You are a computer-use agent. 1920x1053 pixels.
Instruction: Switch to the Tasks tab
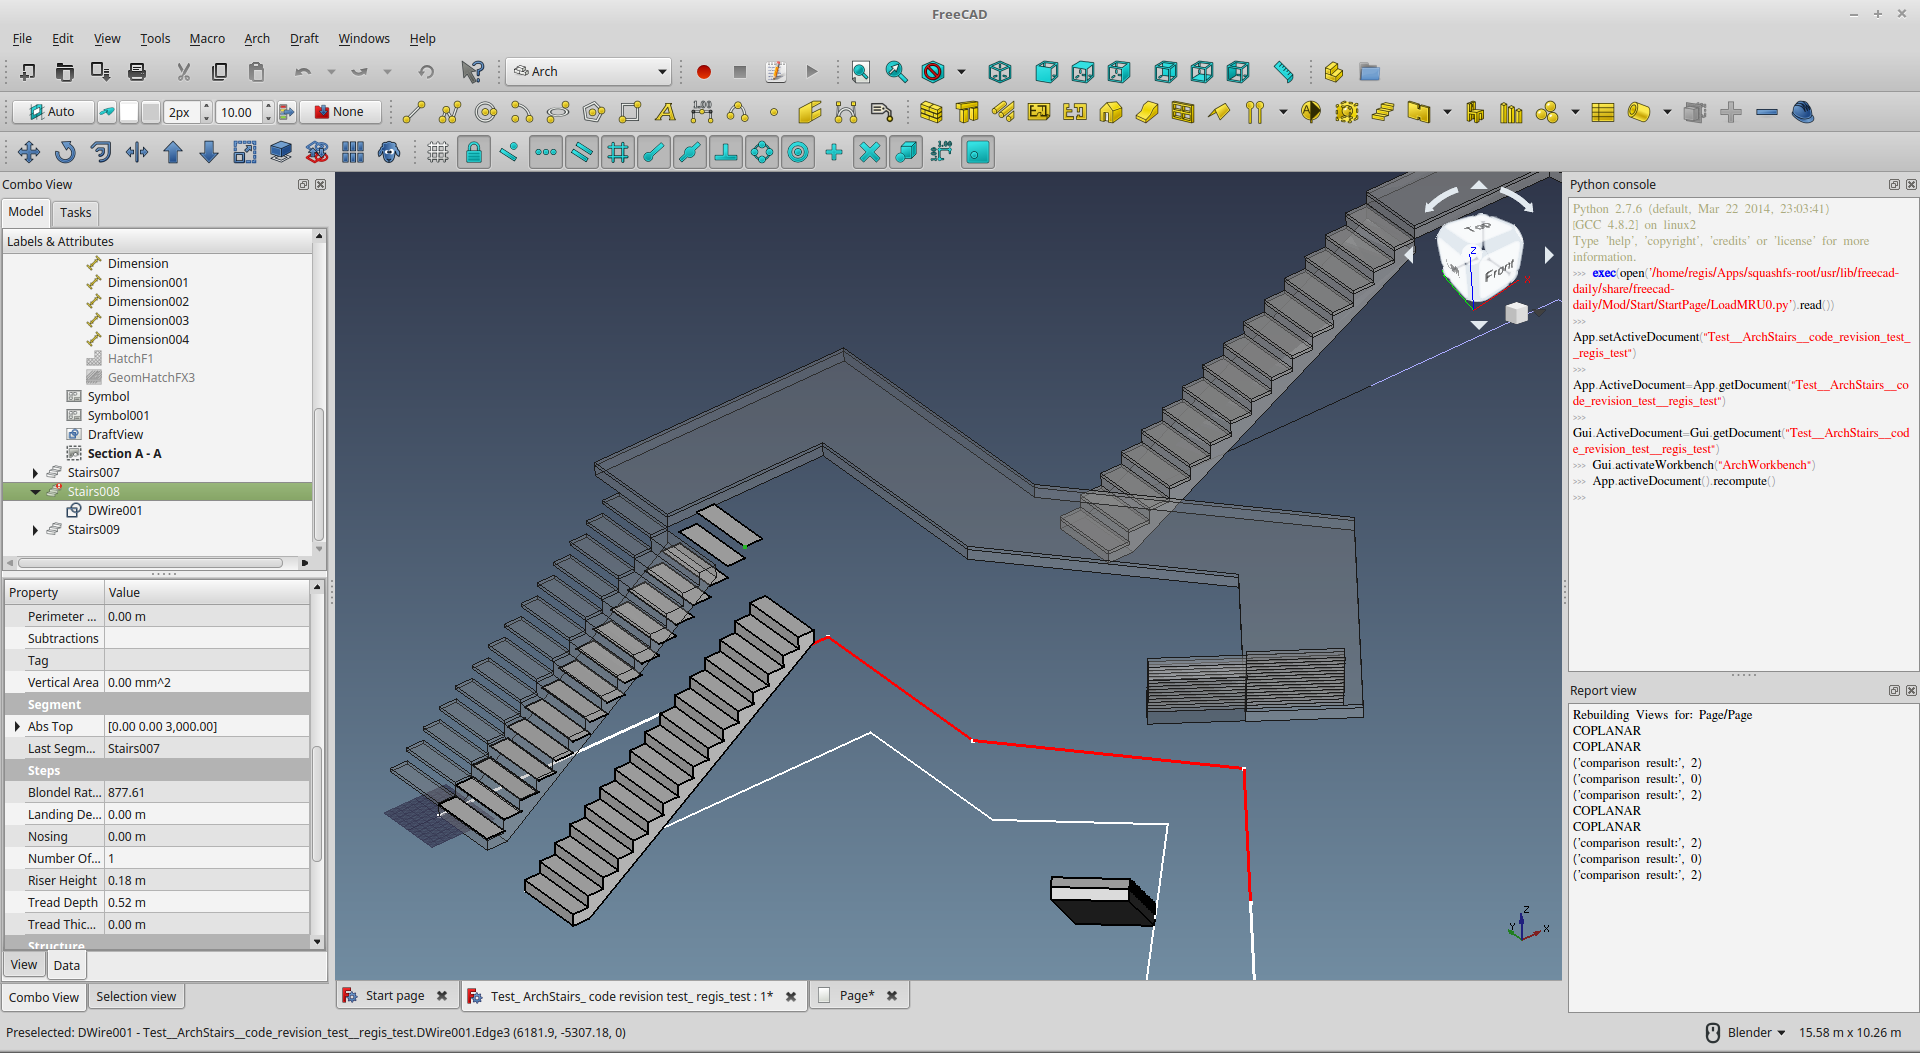tap(75, 212)
